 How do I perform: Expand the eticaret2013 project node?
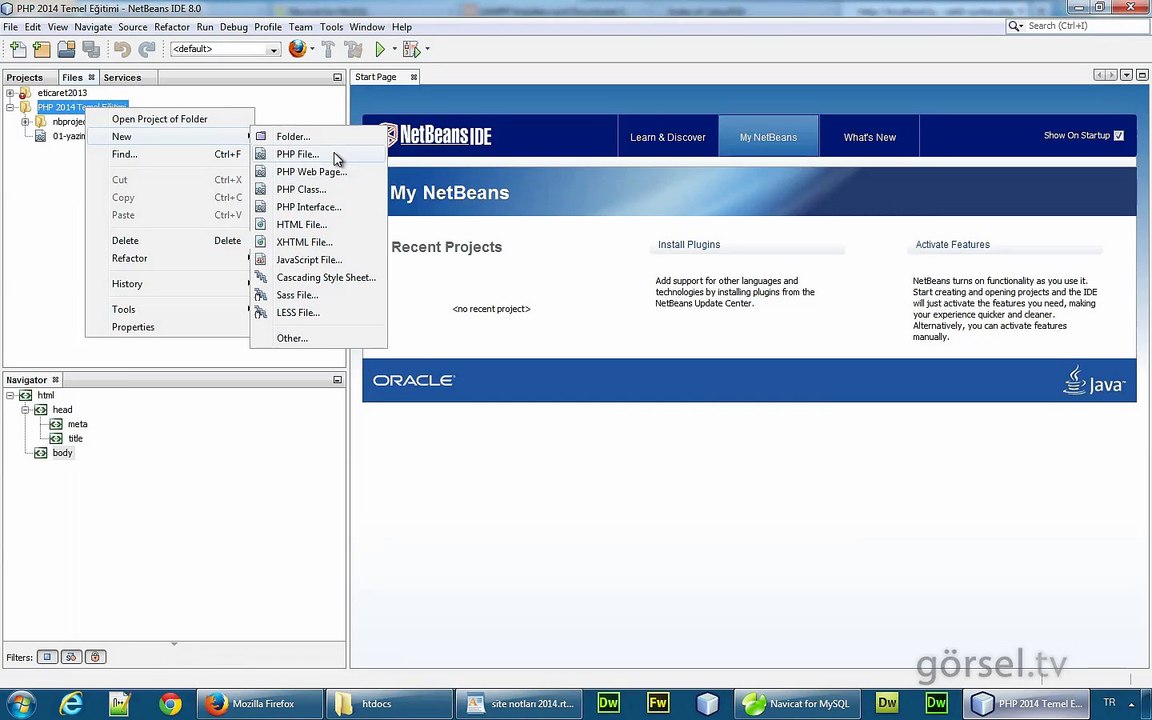pyautogui.click(x=10, y=93)
